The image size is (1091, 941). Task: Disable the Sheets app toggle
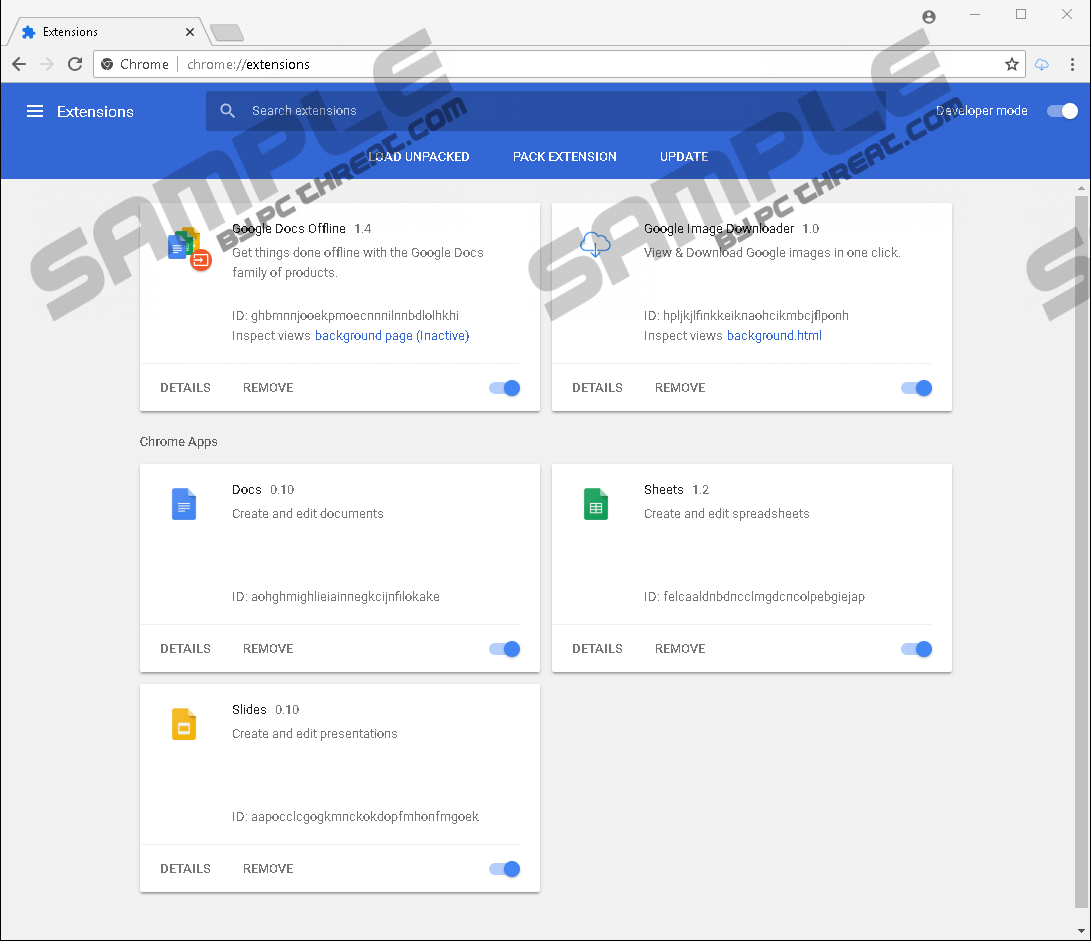point(916,649)
